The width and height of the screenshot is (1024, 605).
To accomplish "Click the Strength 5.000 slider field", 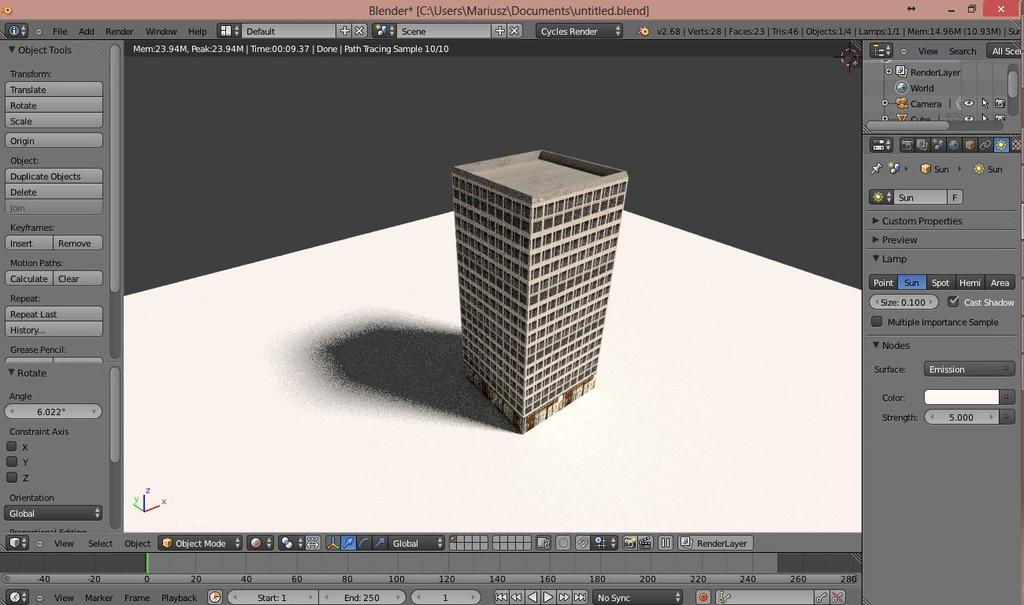I will point(961,417).
